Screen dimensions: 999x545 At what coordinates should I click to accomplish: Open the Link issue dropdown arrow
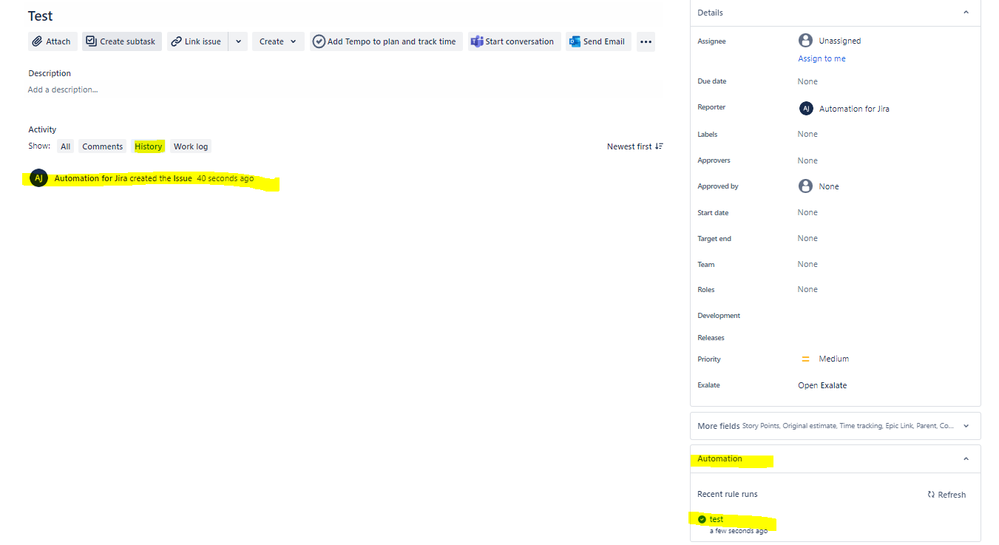tap(238, 41)
